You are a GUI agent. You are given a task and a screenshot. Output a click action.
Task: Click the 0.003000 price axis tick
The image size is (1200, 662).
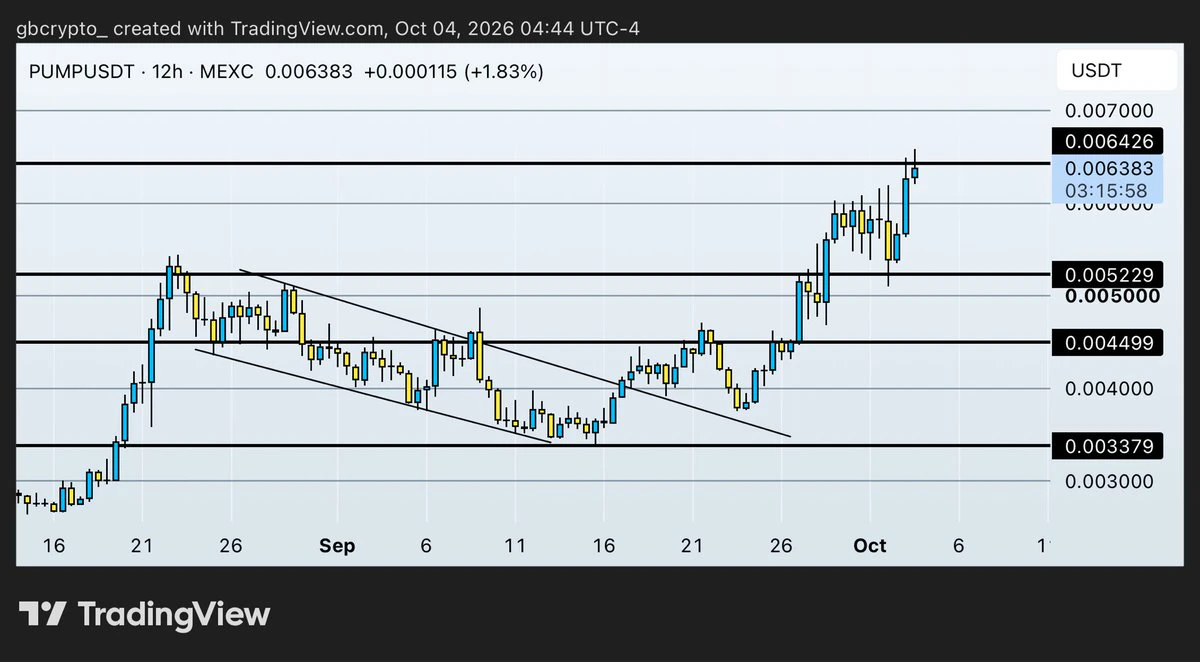coord(1110,481)
